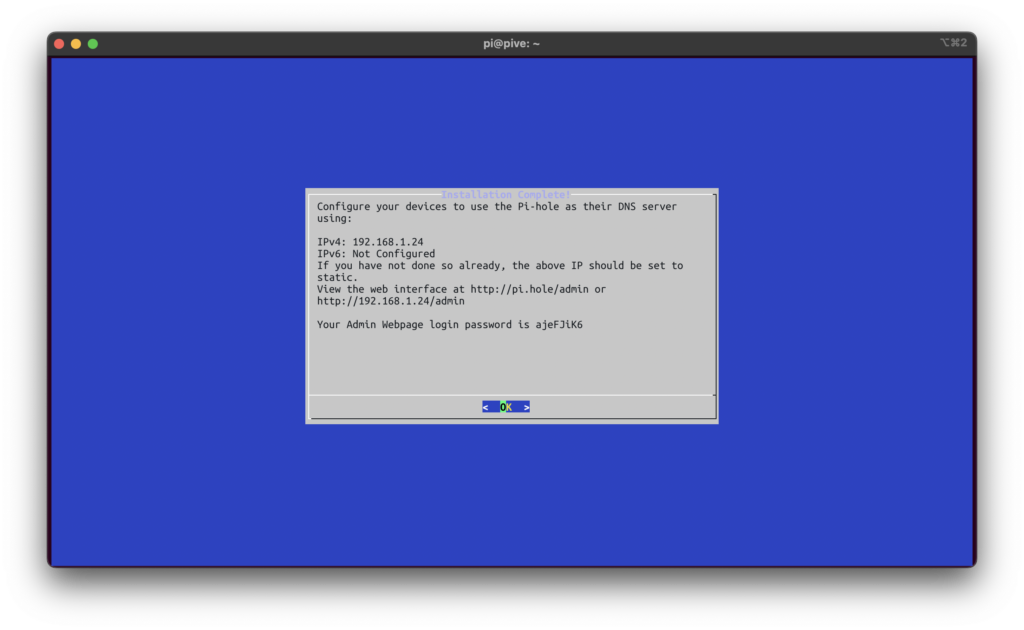Screen dimensions: 1024x630
Task: Select the left arrow beside OK
Action: pos(486,406)
